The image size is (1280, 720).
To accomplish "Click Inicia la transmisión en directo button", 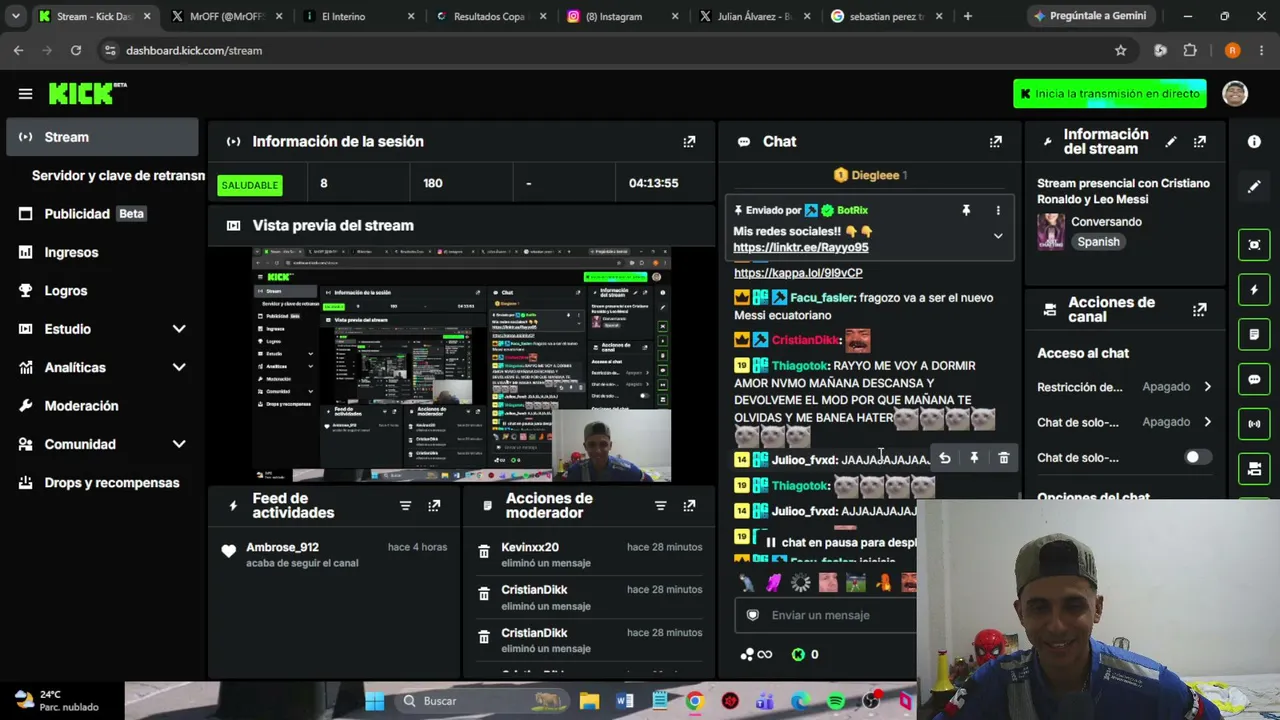I will pyautogui.click(x=1110, y=94).
